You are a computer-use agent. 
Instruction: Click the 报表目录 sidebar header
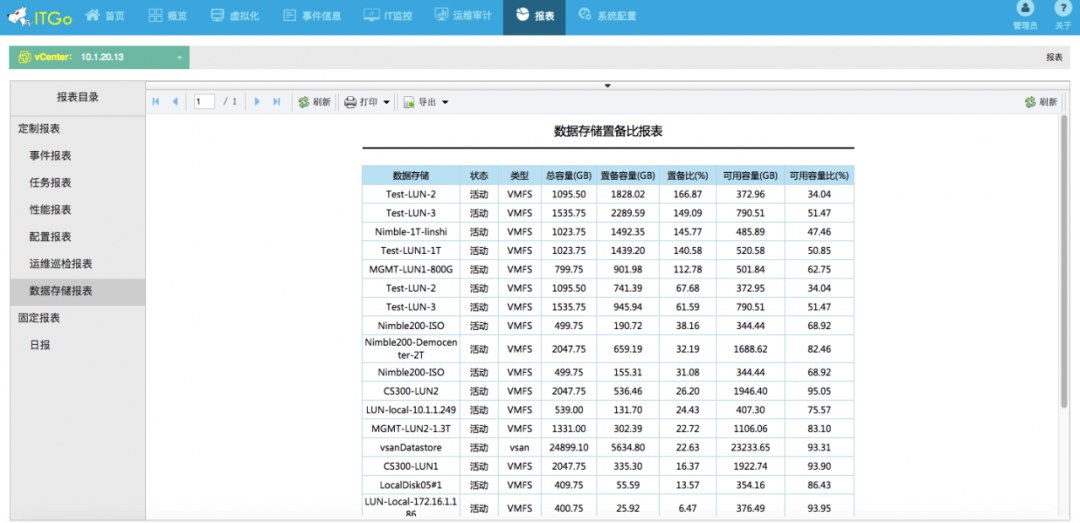77,97
